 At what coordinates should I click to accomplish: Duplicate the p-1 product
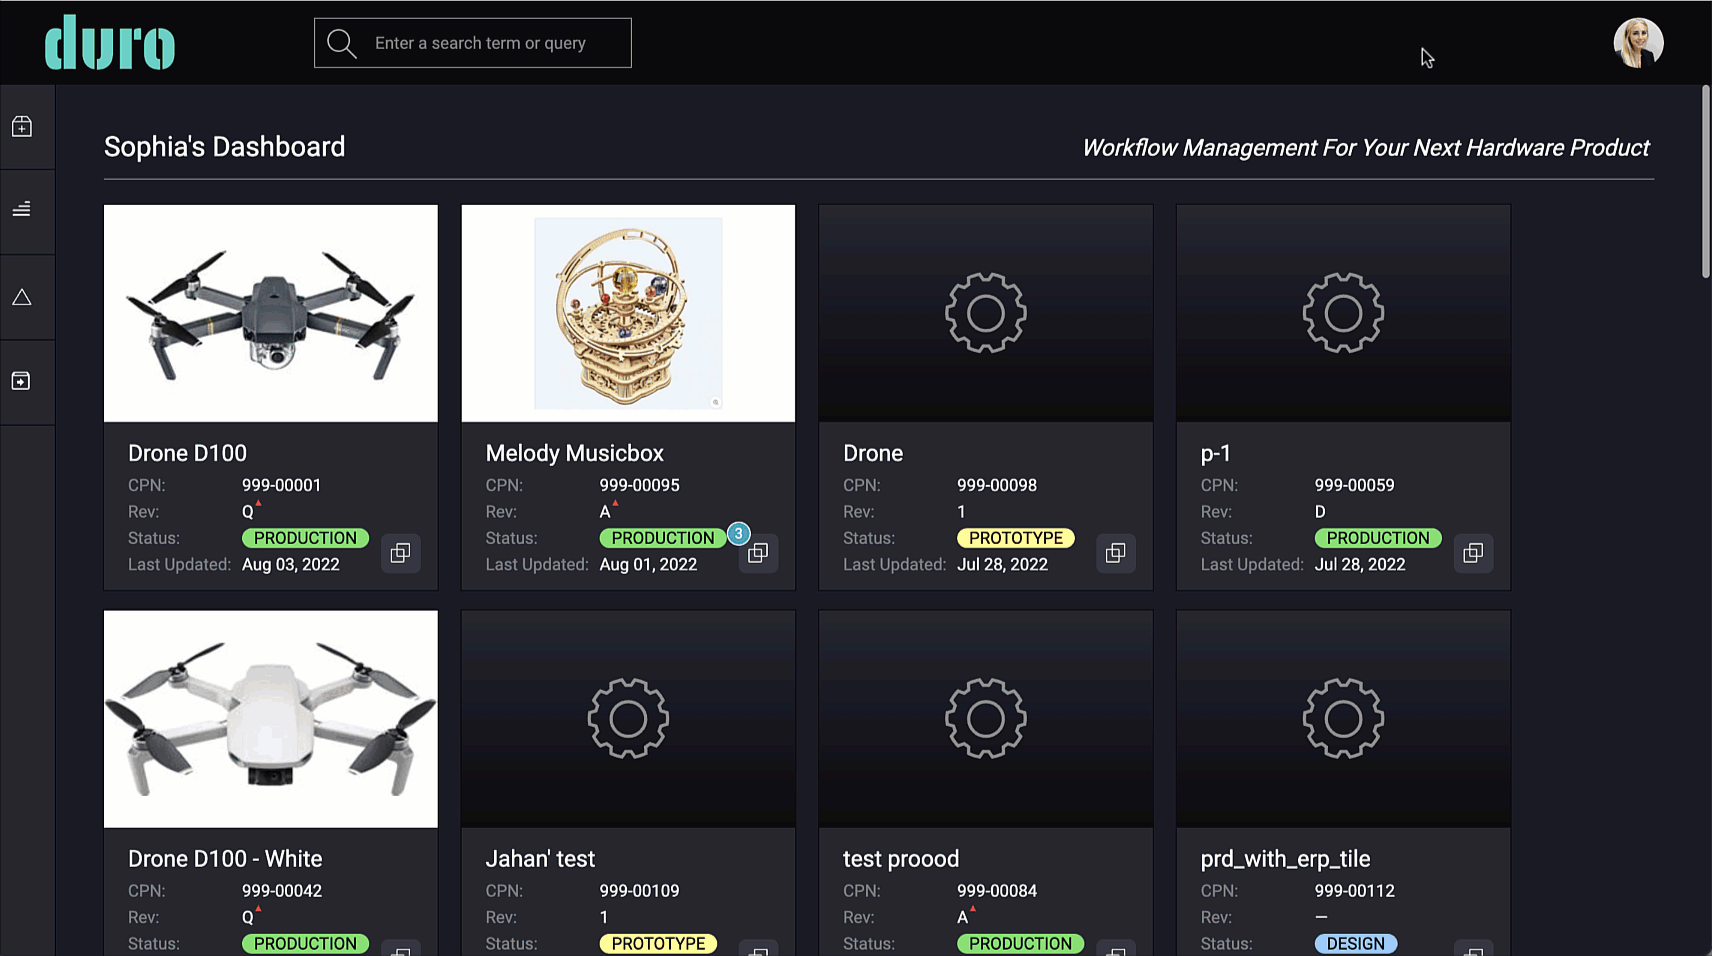pyautogui.click(x=1472, y=553)
